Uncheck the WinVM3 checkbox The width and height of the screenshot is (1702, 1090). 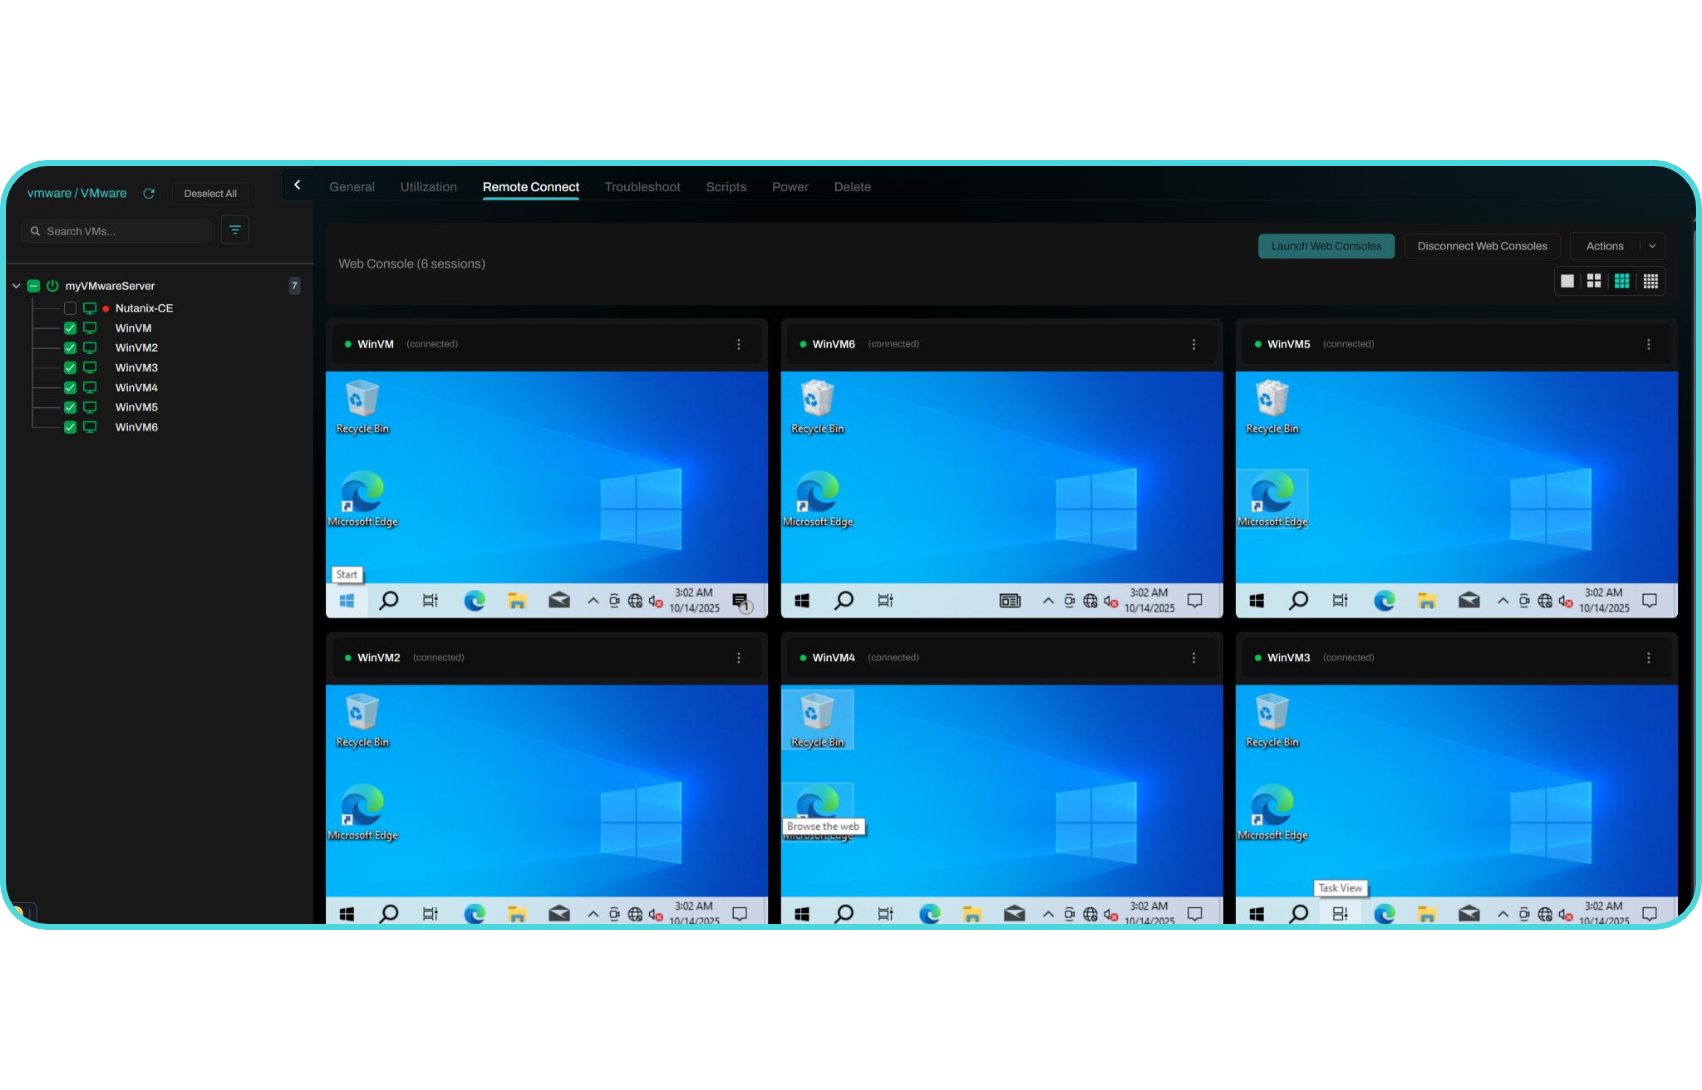click(x=70, y=368)
